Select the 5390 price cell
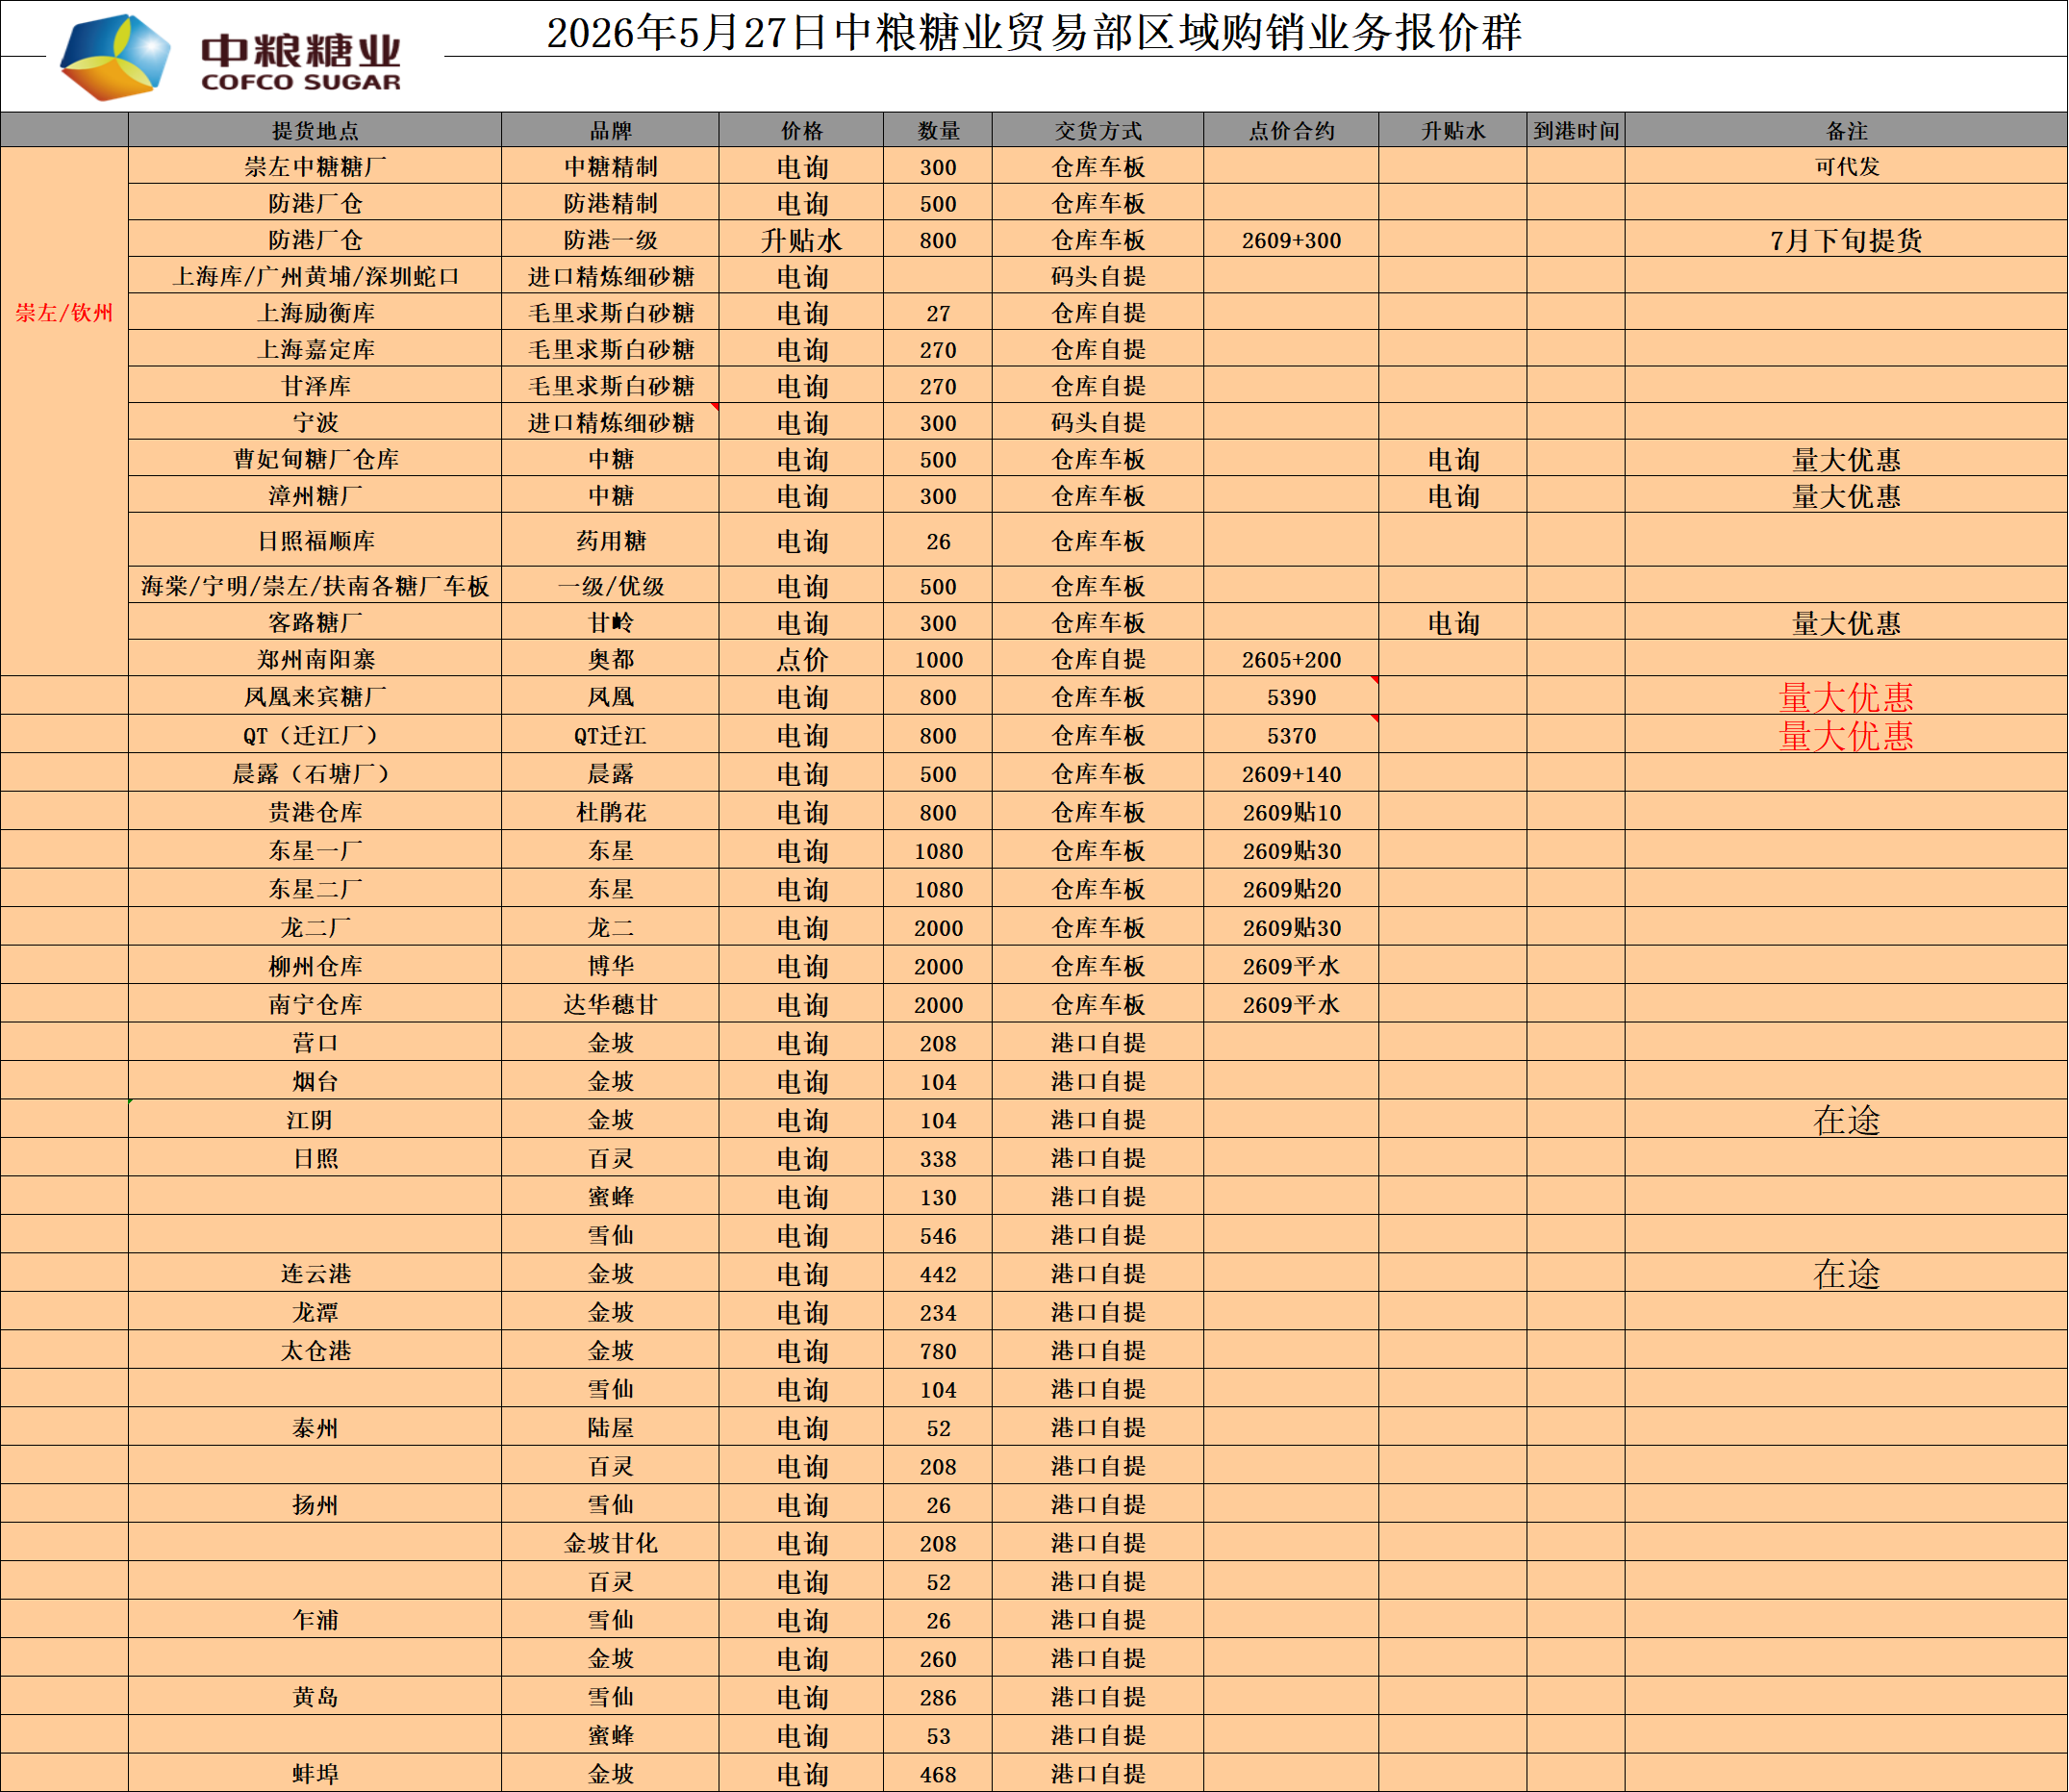 [x=1291, y=696]
